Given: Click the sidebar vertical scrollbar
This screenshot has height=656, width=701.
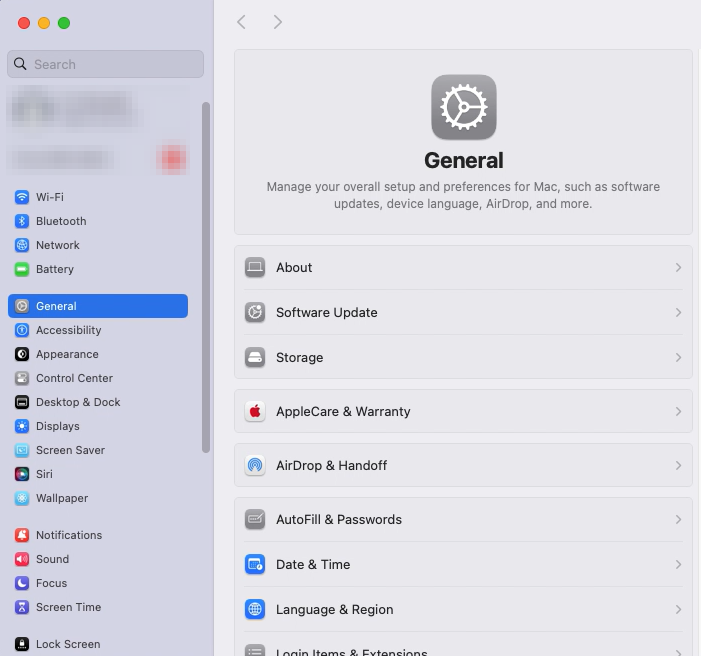Looking at the screenshot, I should 206,277.
